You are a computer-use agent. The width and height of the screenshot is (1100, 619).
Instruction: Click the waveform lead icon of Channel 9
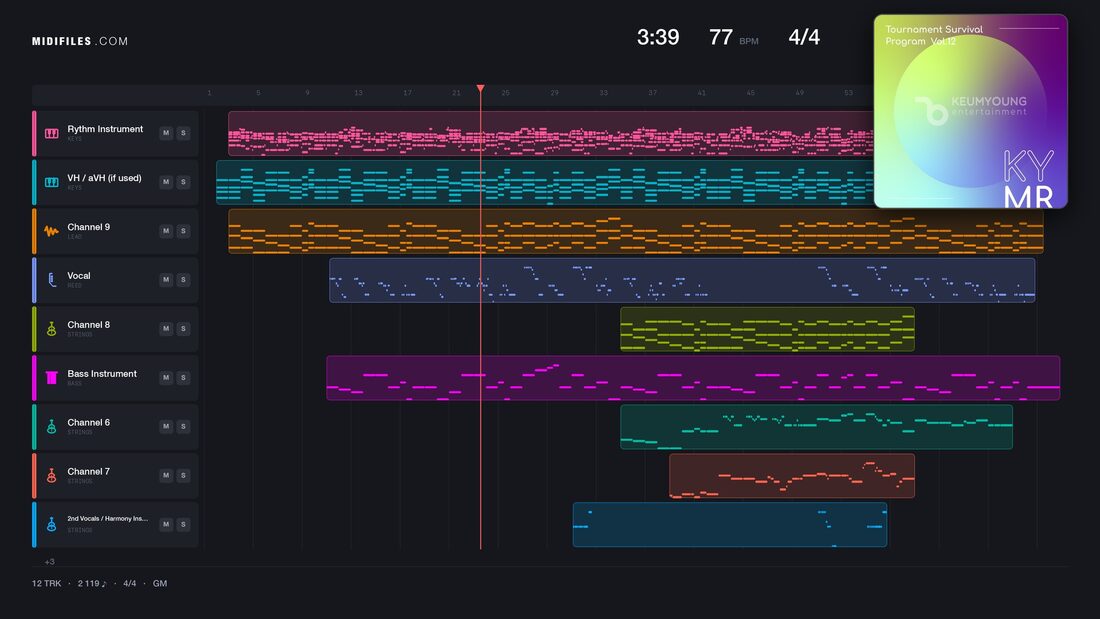point(51,231)
